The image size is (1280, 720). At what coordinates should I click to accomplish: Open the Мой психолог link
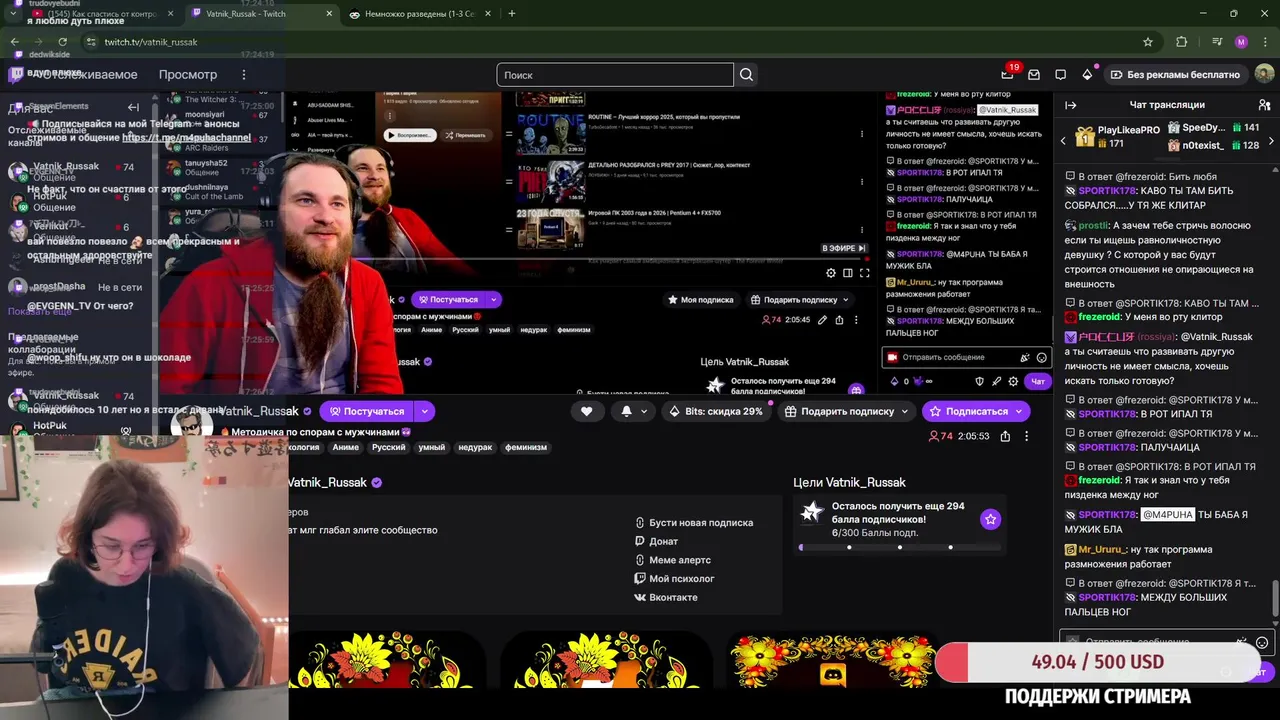[x=674, y=578]
